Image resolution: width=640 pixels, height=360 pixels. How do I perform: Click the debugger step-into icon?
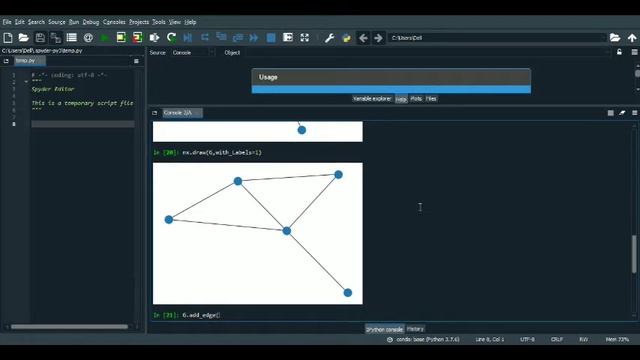point(221,38)
